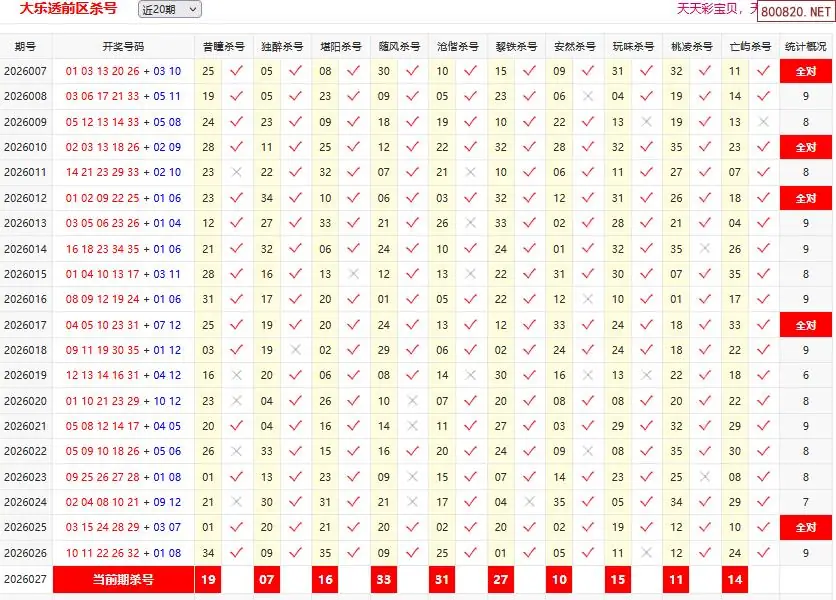This screenshot has height=600, width=836.
Task: Click the 800820.NET site box
Action: click(x=796, y=12)
